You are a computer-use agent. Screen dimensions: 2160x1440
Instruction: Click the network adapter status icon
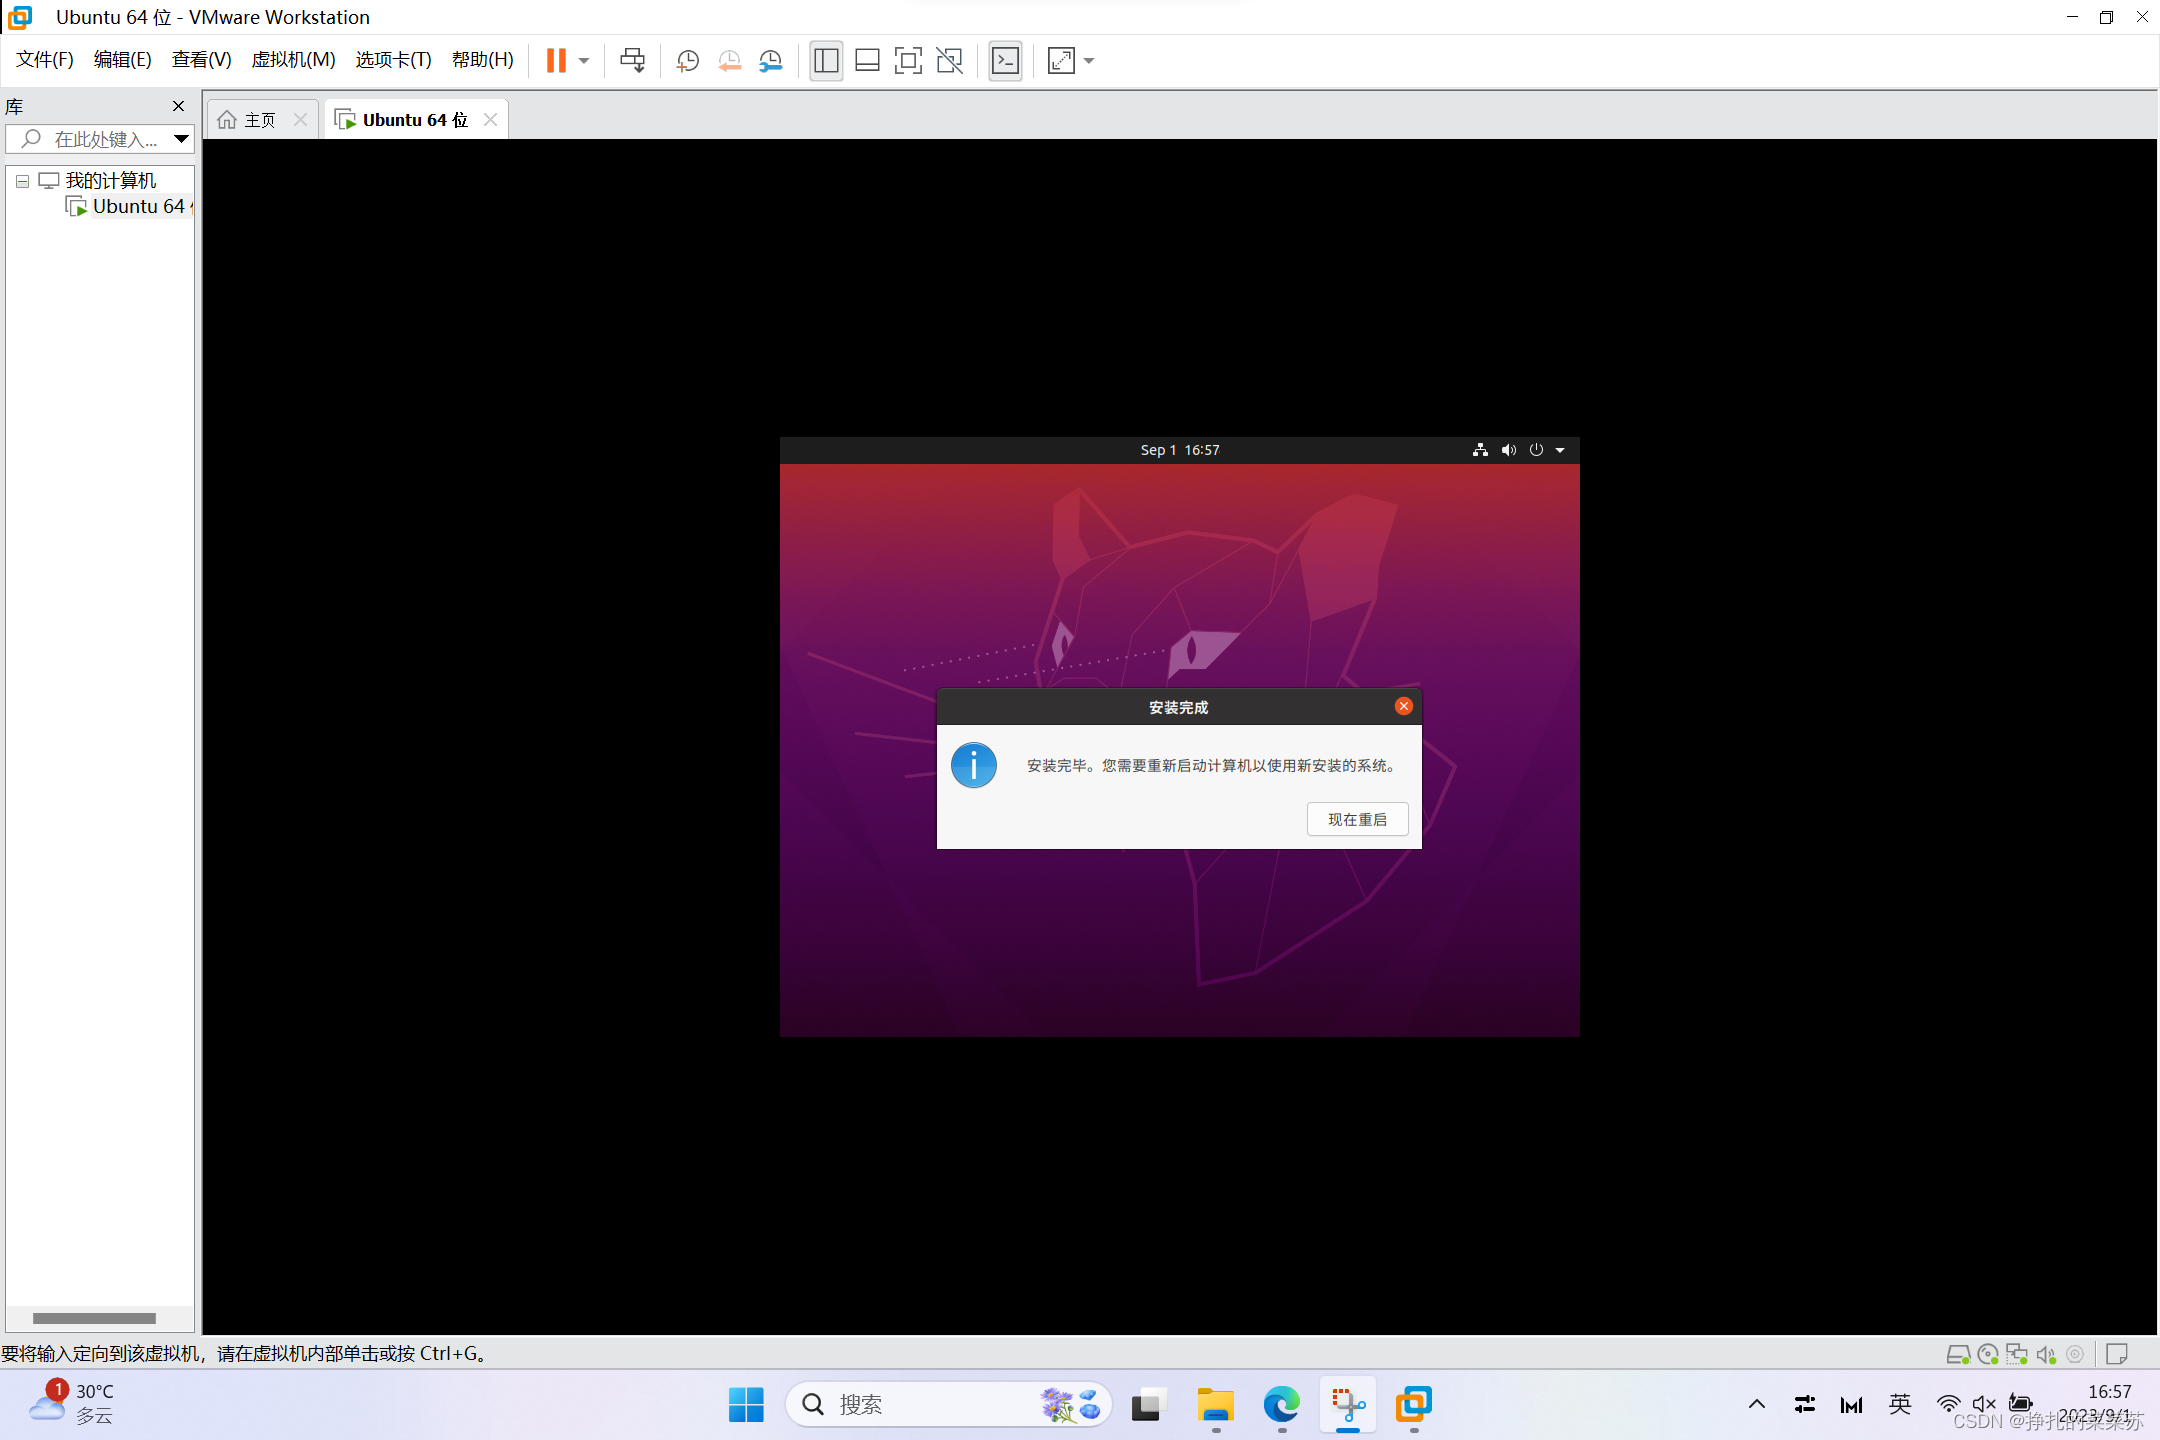point(2017,1354)
